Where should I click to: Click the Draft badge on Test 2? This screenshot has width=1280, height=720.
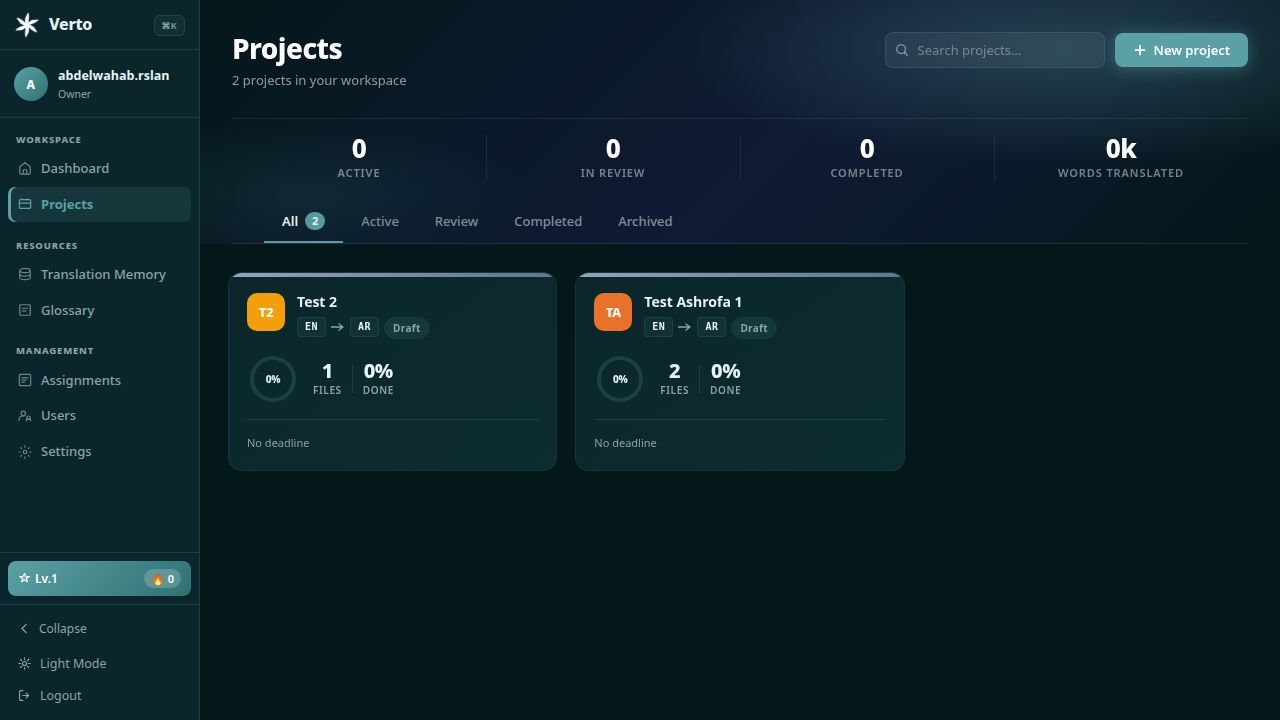pyautogui.click(x=407, y=328)
